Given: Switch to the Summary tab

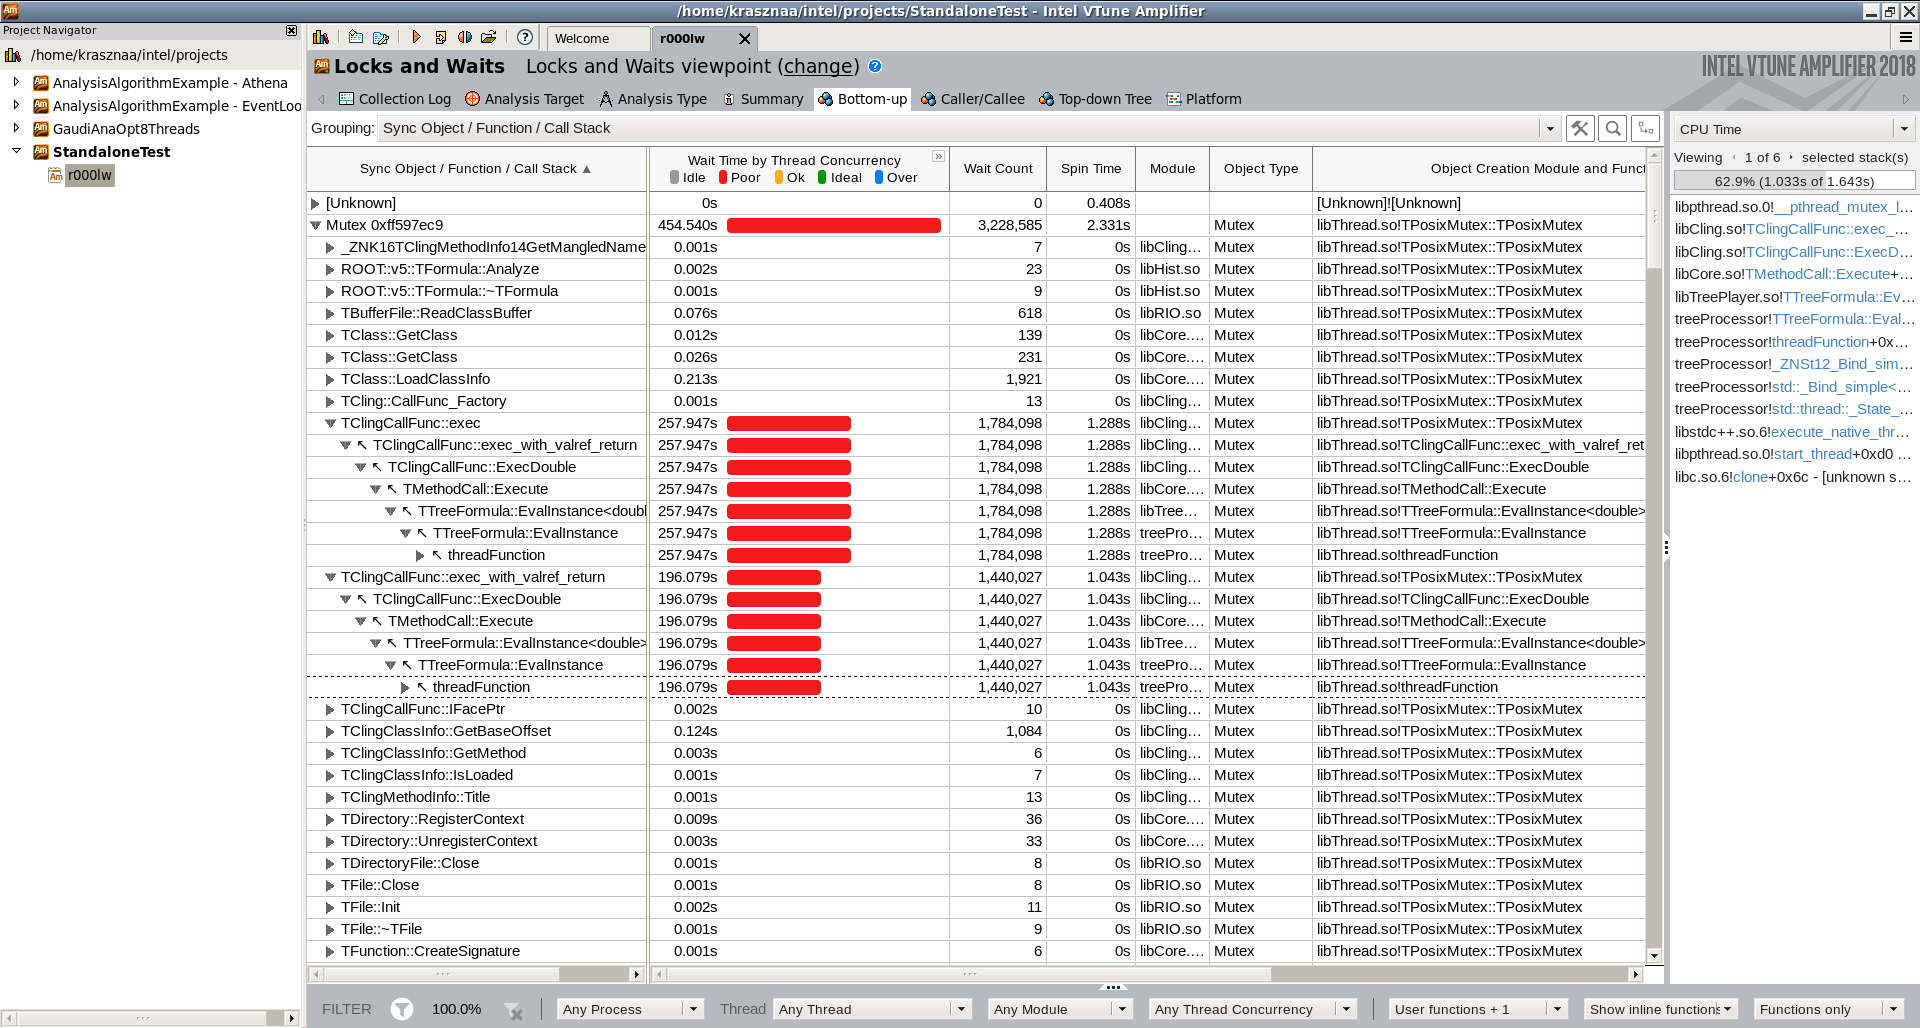Looking at the screenshot, I should (762, 99).
